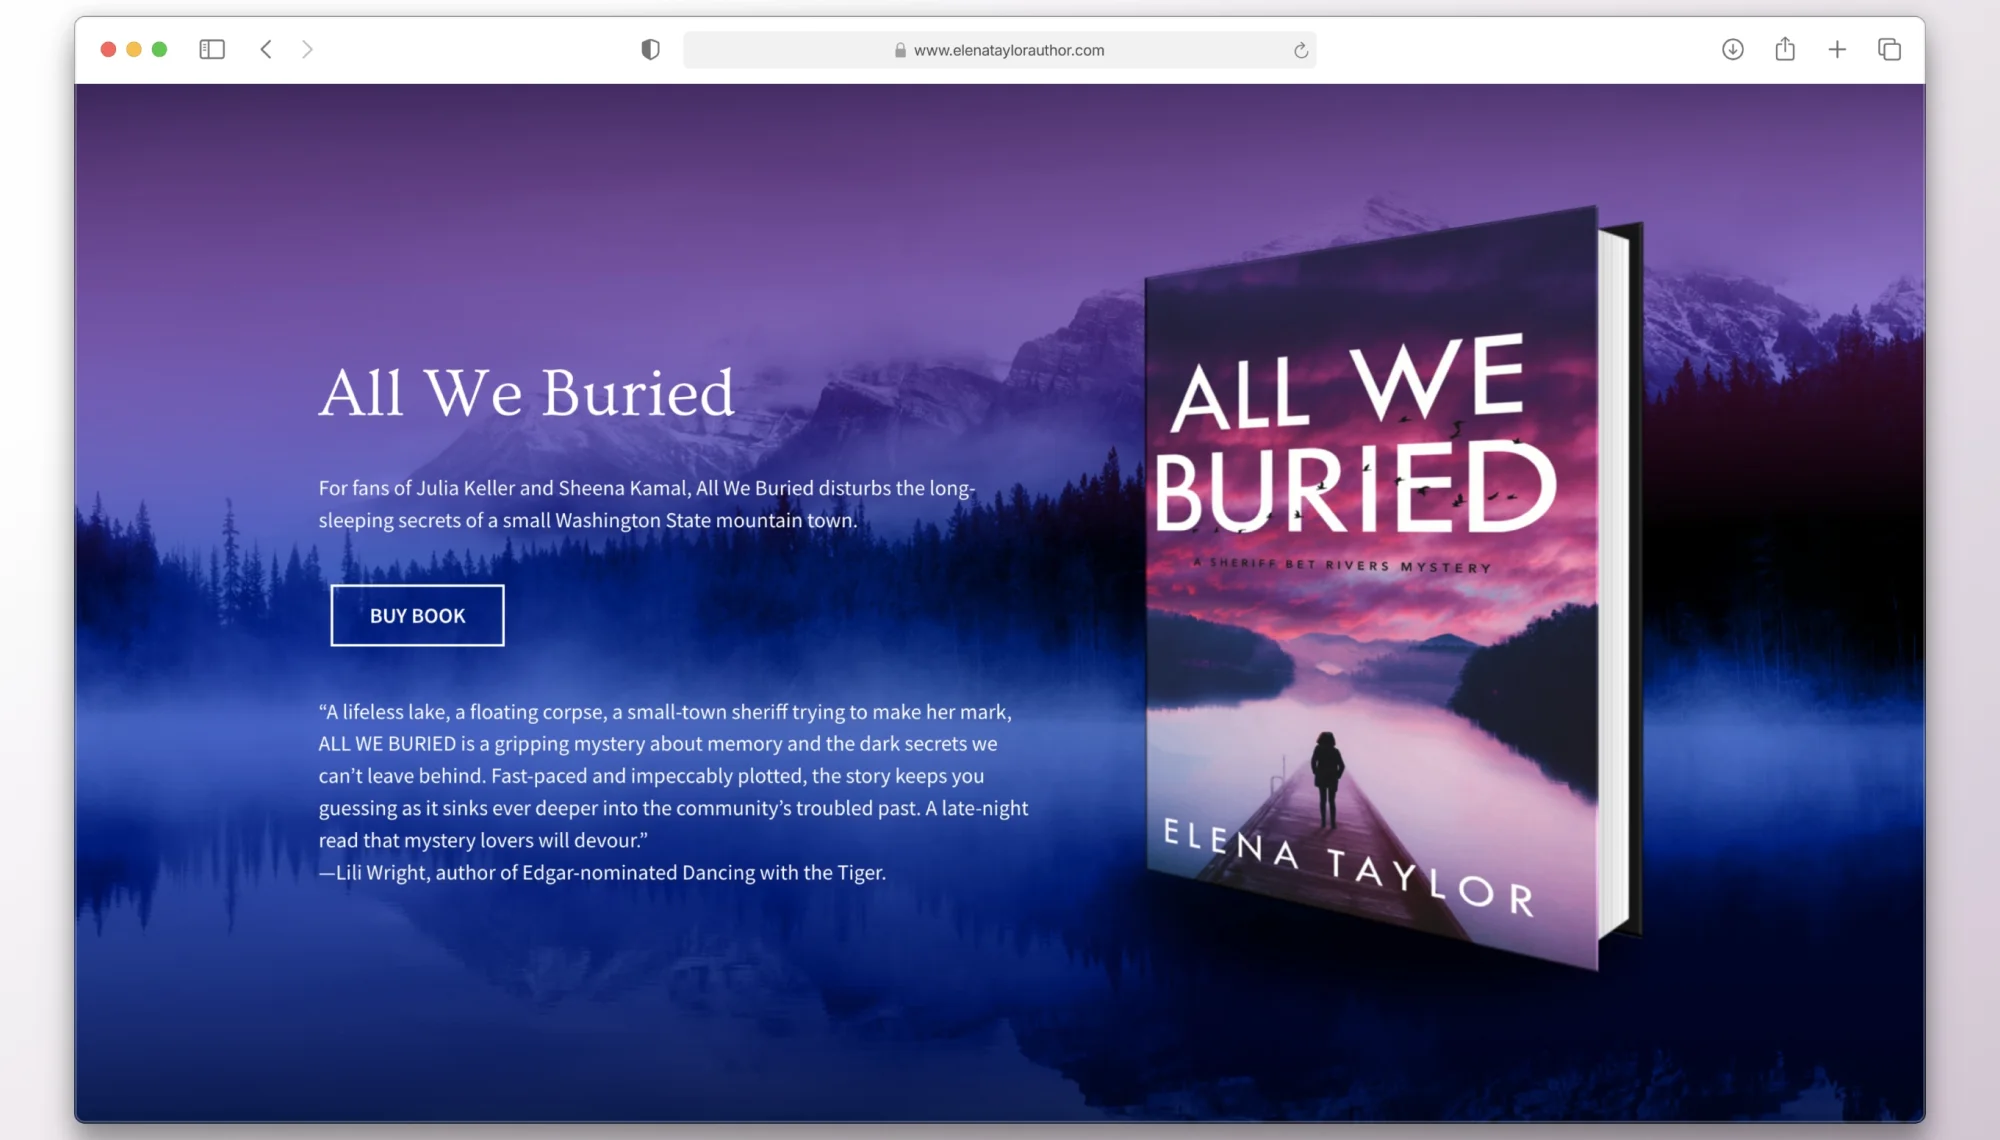
Task: Click the 'For fans of Julia Keller' paragraph
Action: (647, 504)
